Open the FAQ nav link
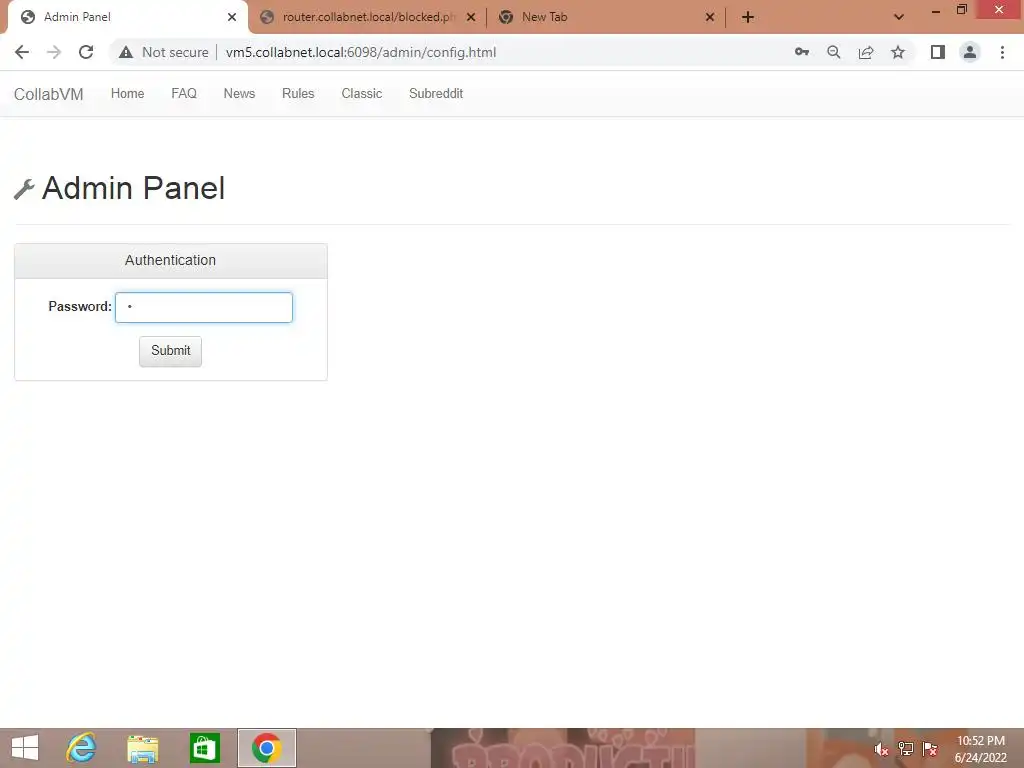The height and width of the screenshot is (768, 1024). click(184, 93)
